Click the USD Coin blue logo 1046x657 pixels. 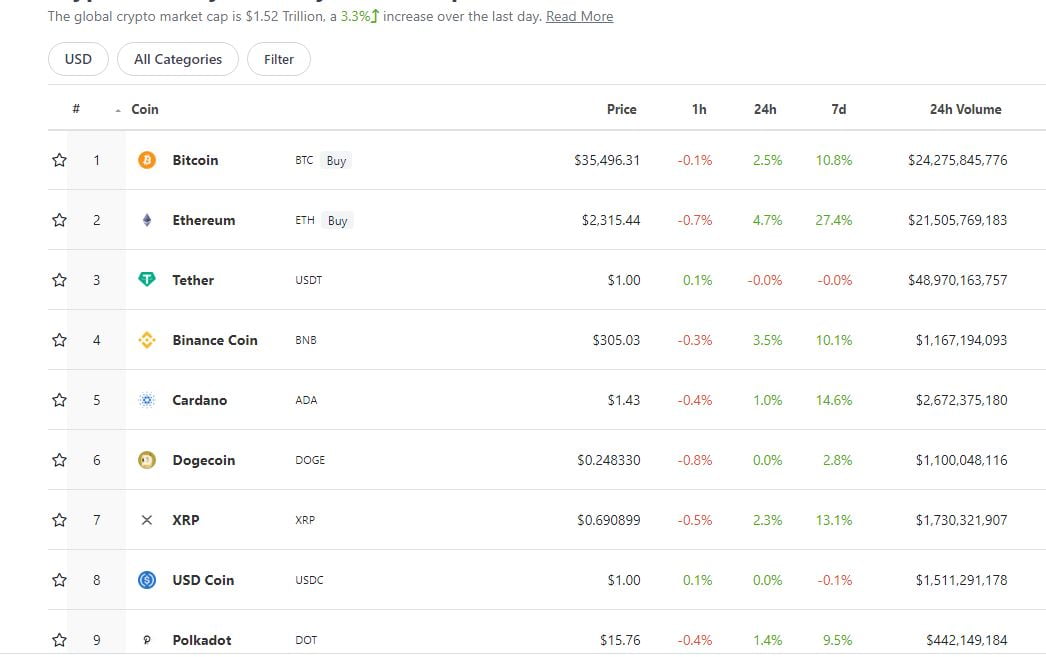point(147,580)
